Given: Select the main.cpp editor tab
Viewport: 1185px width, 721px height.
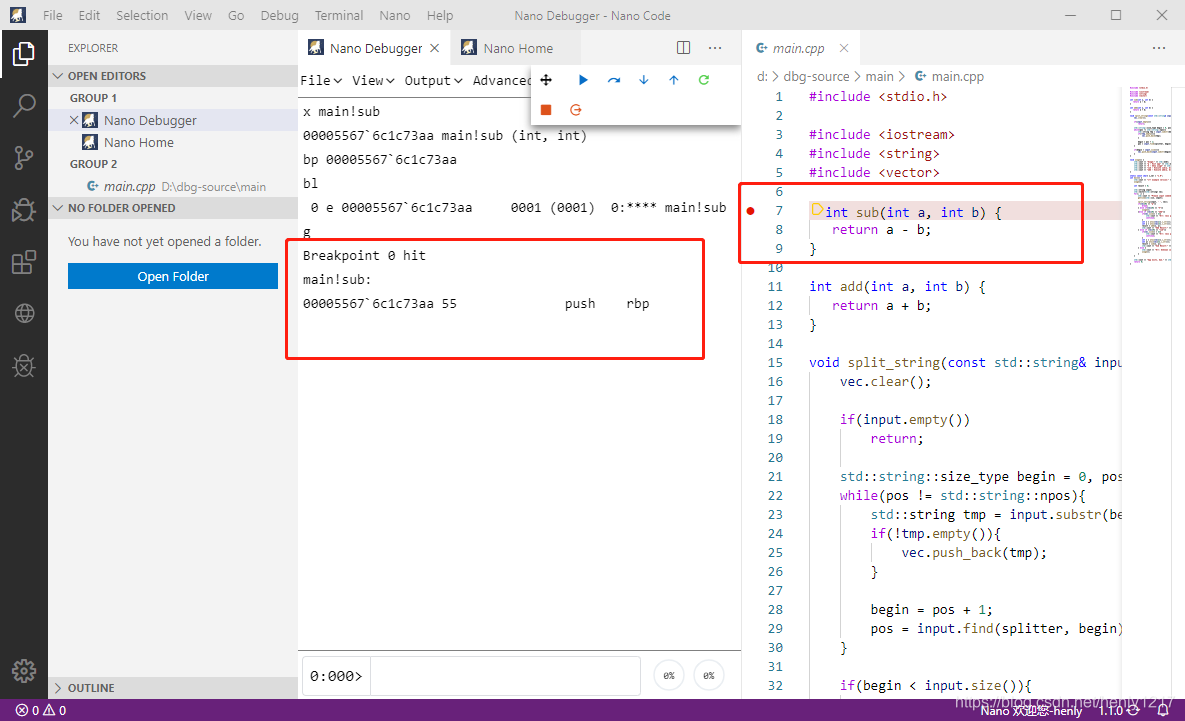Looking at the screenshot, I should point(801,48).
